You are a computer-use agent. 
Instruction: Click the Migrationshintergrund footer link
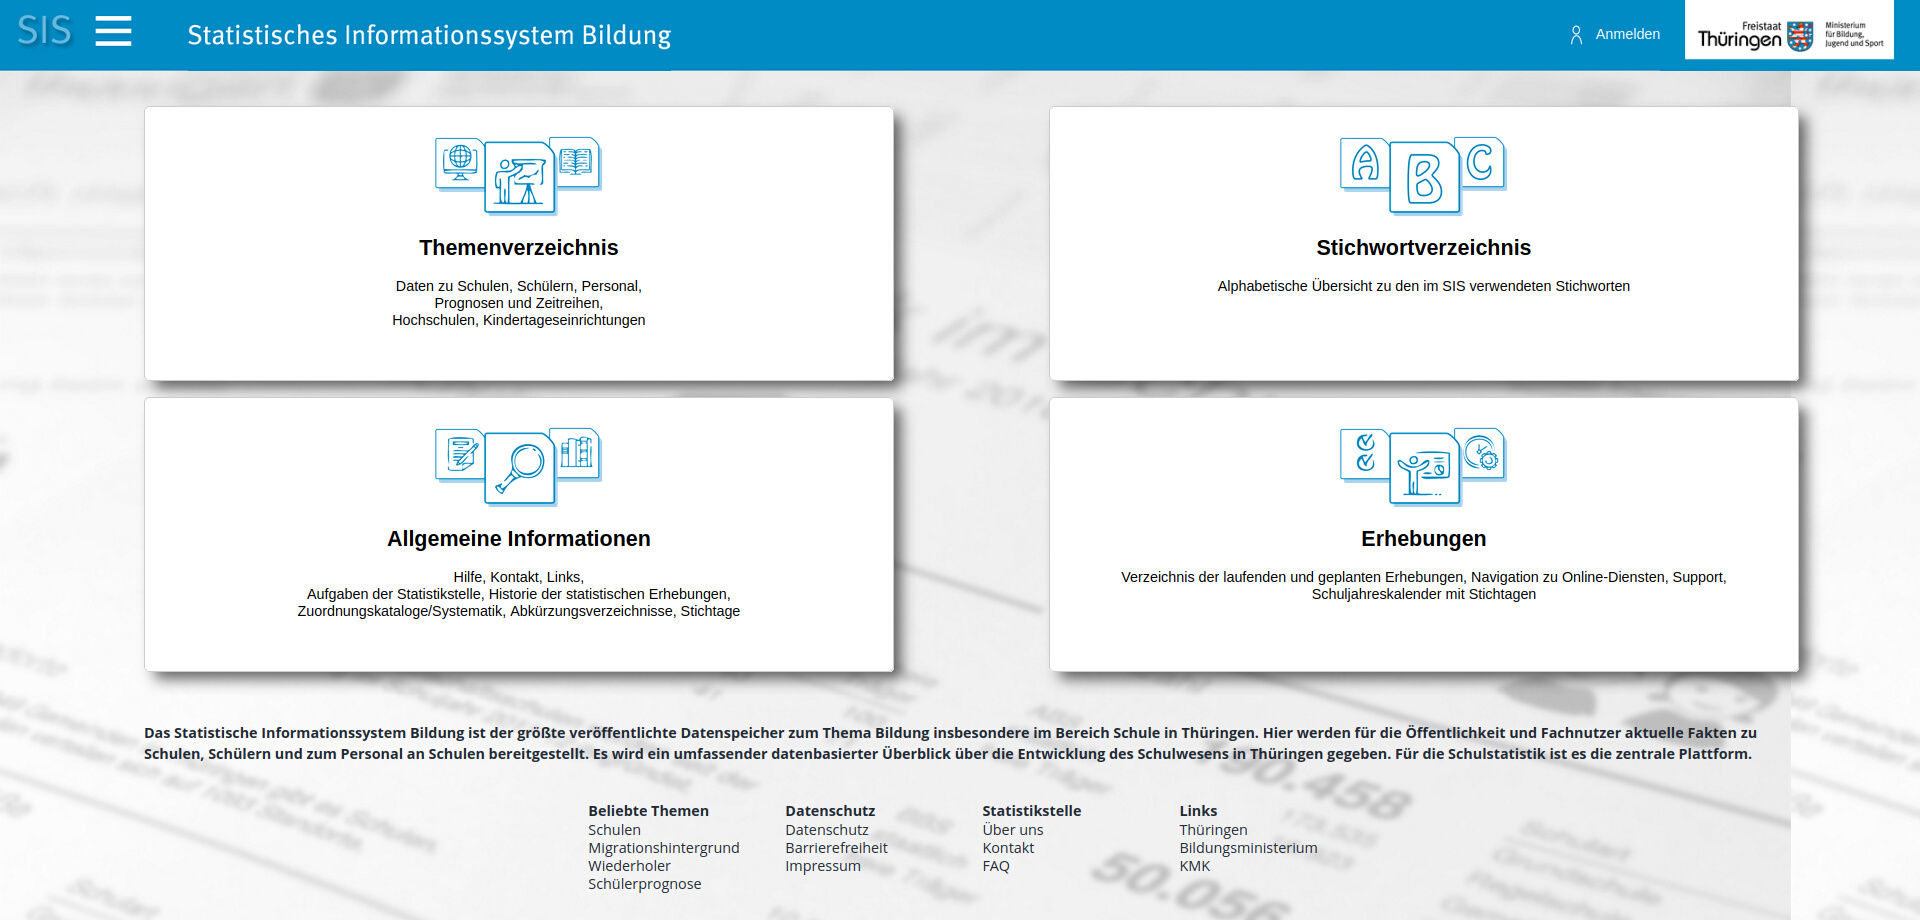point(663,847)
